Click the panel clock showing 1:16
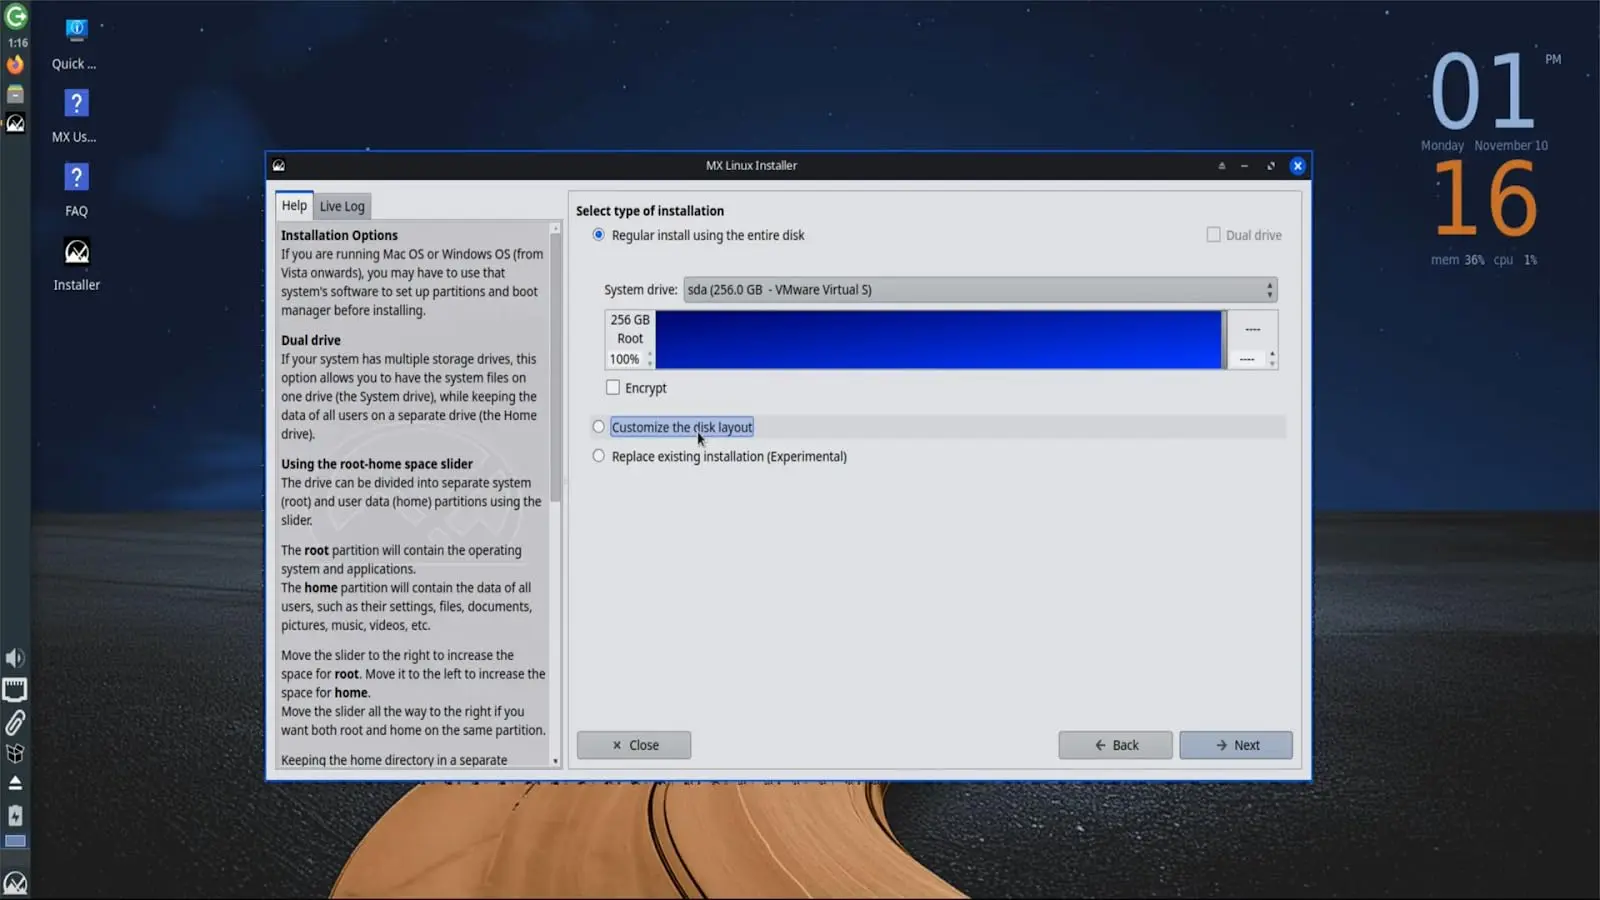Viewport: 1600px width, 900px height. click(x=17, y=43)
